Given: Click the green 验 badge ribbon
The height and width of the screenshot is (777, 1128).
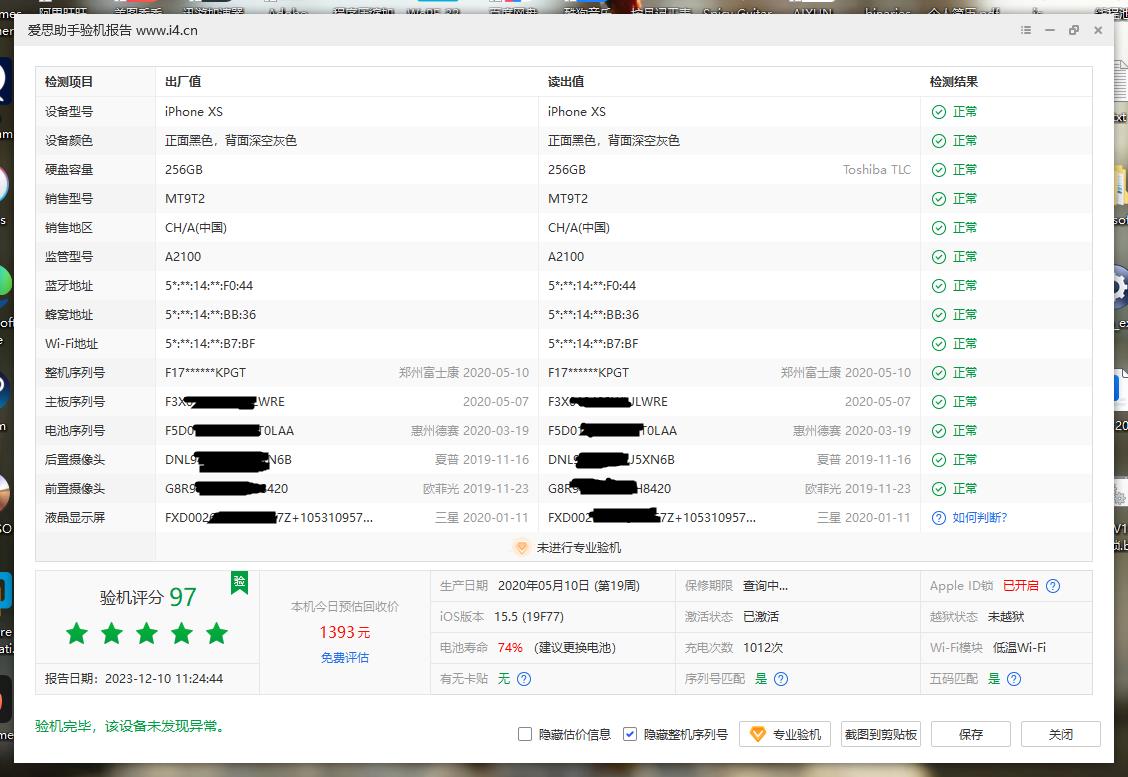Looking at the screenshot, I should [x=239, y=582].
